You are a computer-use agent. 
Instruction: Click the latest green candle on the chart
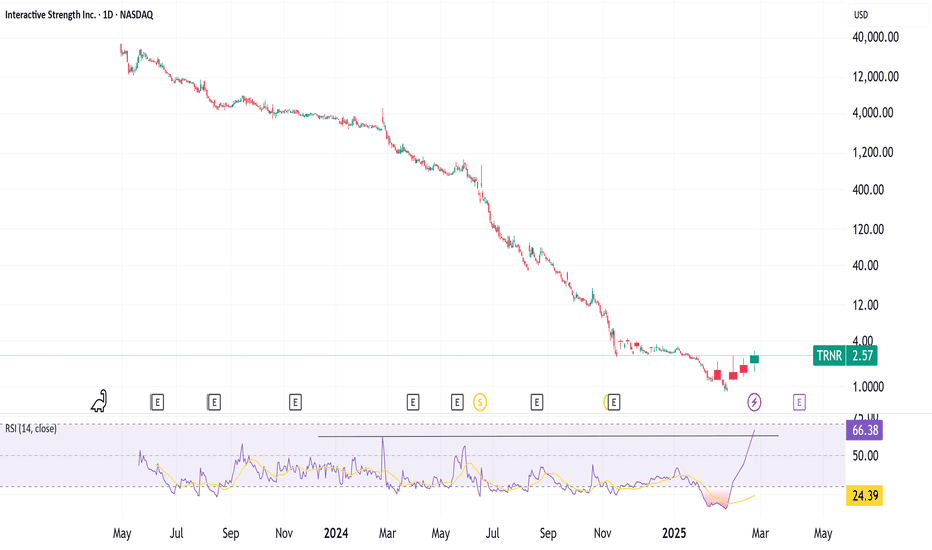(754, 359)
